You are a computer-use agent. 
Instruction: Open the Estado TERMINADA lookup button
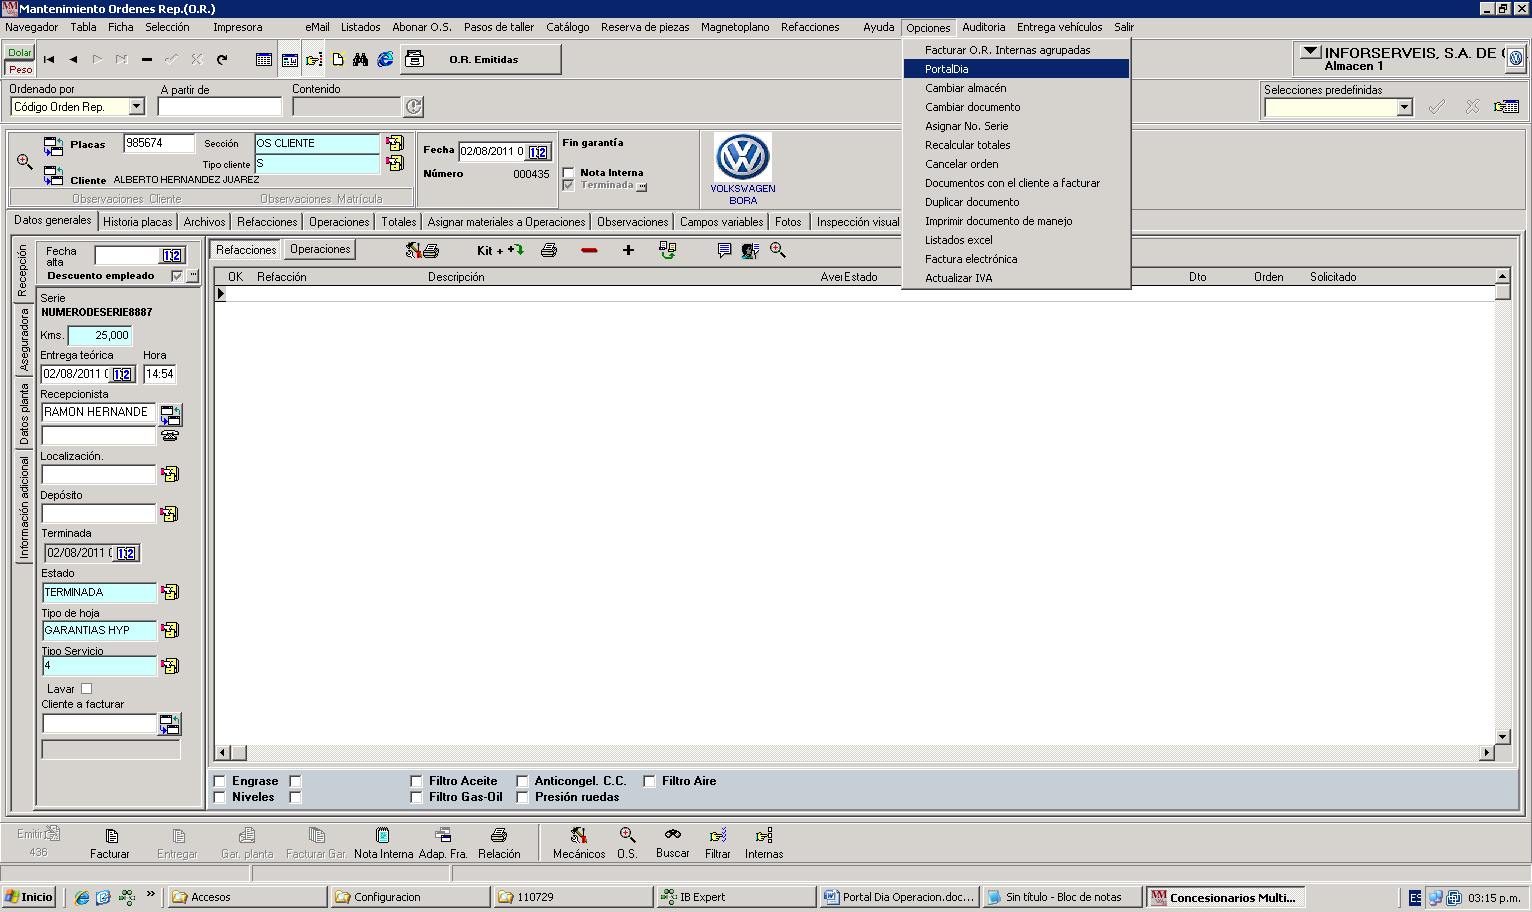170,592
